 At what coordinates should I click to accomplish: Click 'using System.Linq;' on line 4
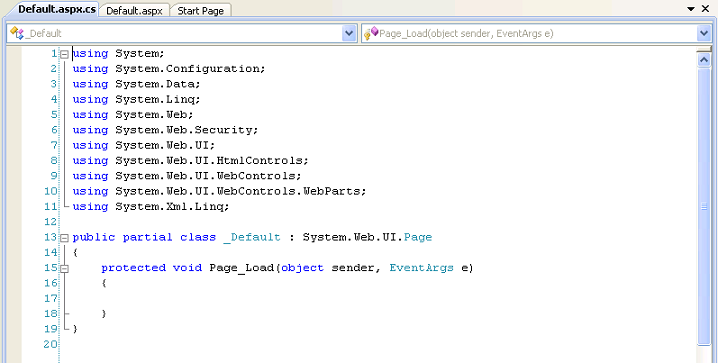(136, 99)
